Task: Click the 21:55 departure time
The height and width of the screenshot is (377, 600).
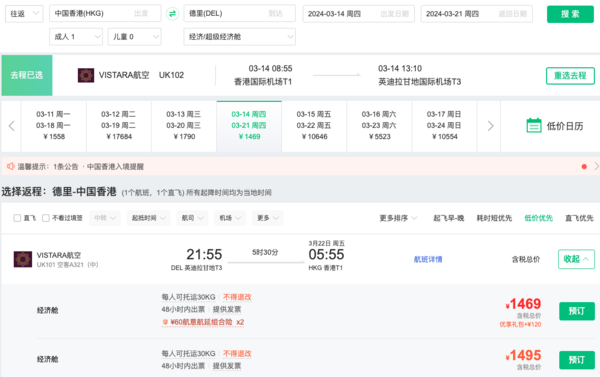Action: click(x=204, y=255)
